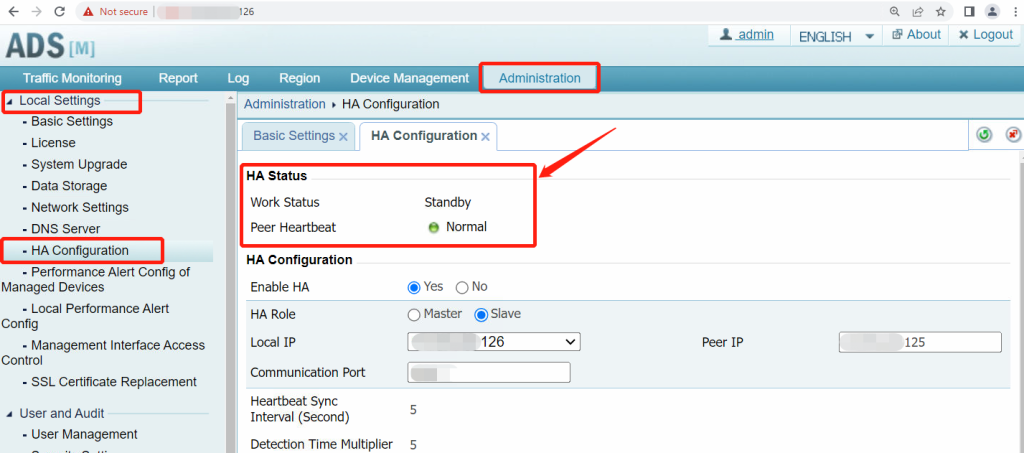
Task: Open the ENGLISH language dropdown
Action: click(x=836, y=37)
